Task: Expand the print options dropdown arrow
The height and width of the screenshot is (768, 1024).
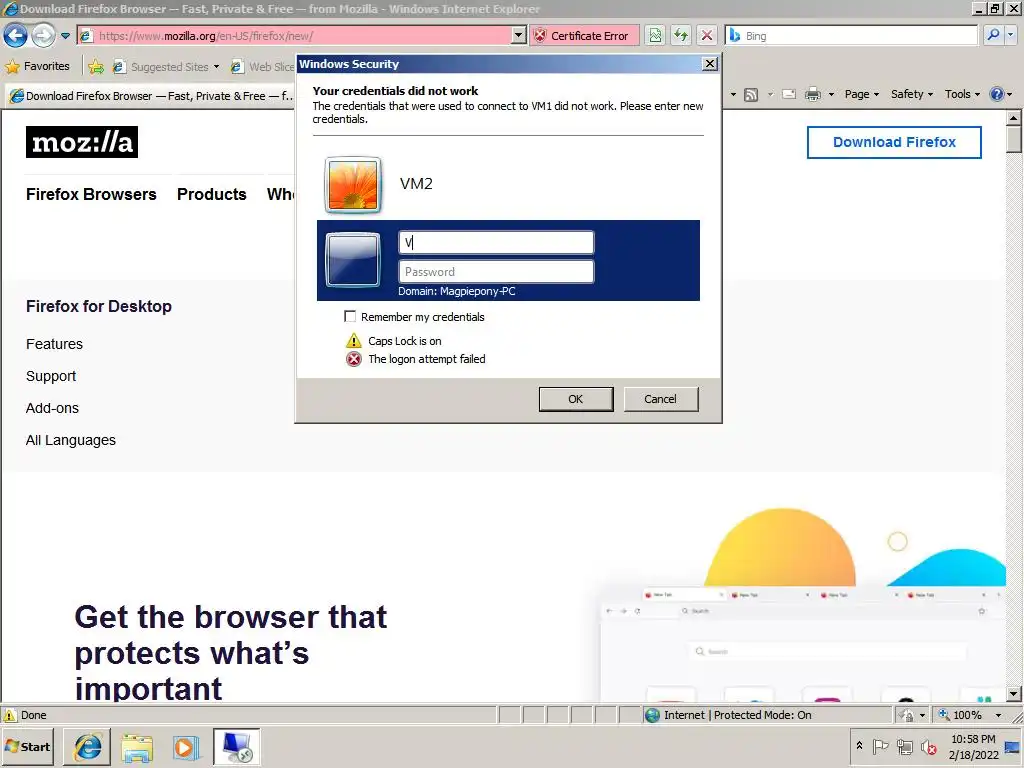Action: [831, 95]
